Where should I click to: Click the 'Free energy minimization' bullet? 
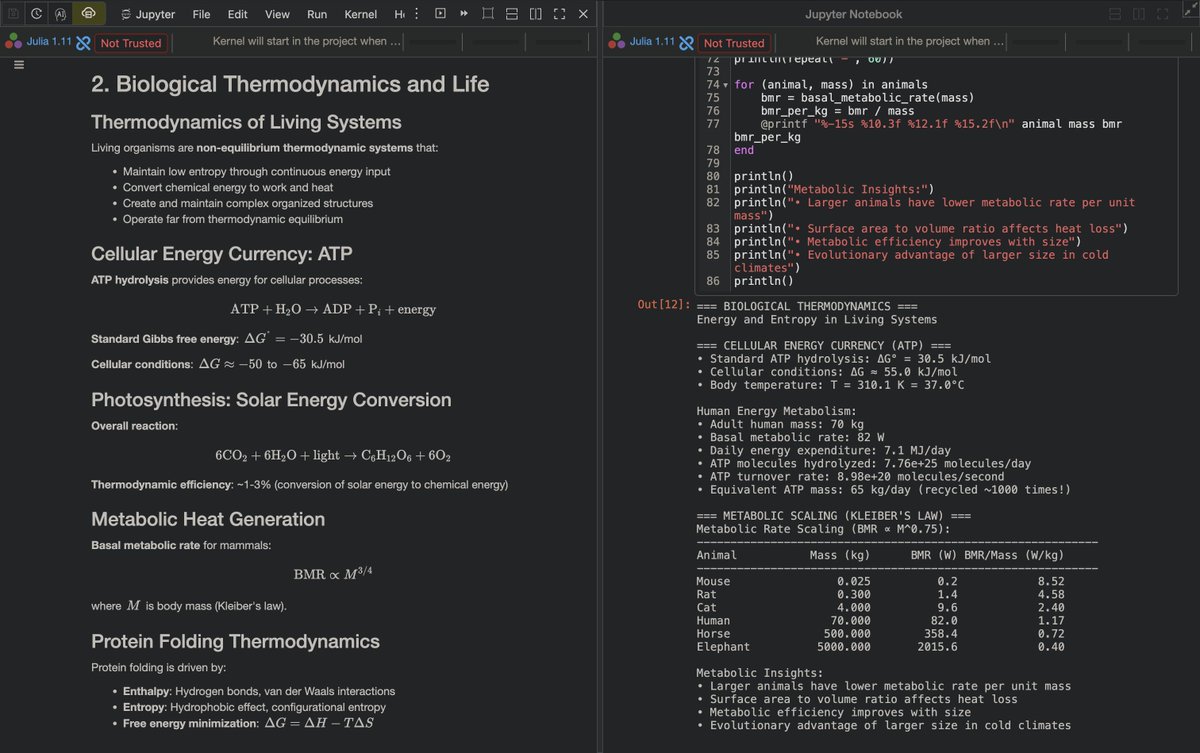[248, 723]
